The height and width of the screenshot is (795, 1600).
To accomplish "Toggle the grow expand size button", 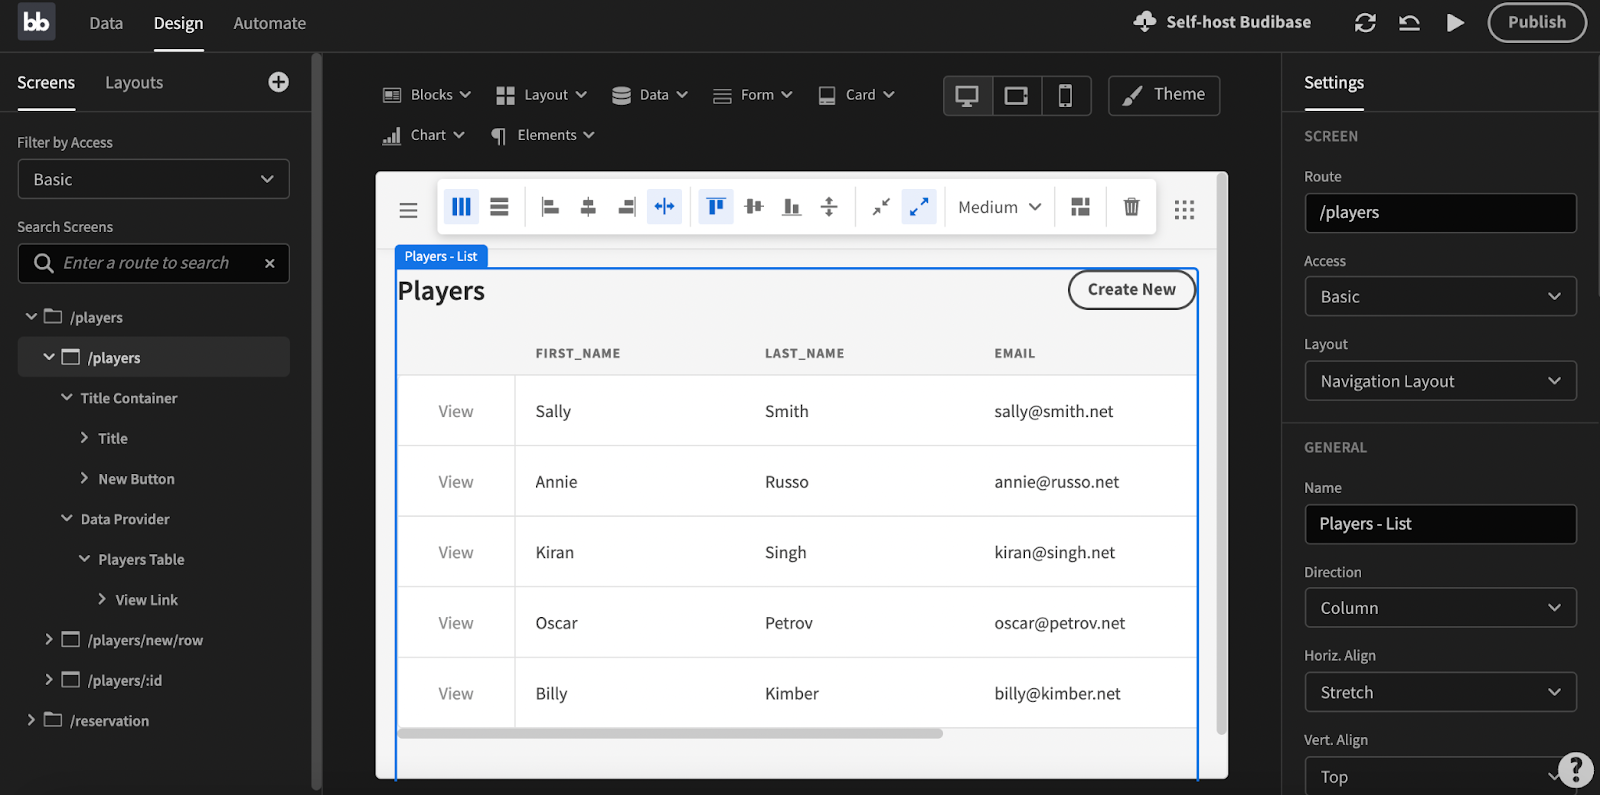I will coord(918,207).
